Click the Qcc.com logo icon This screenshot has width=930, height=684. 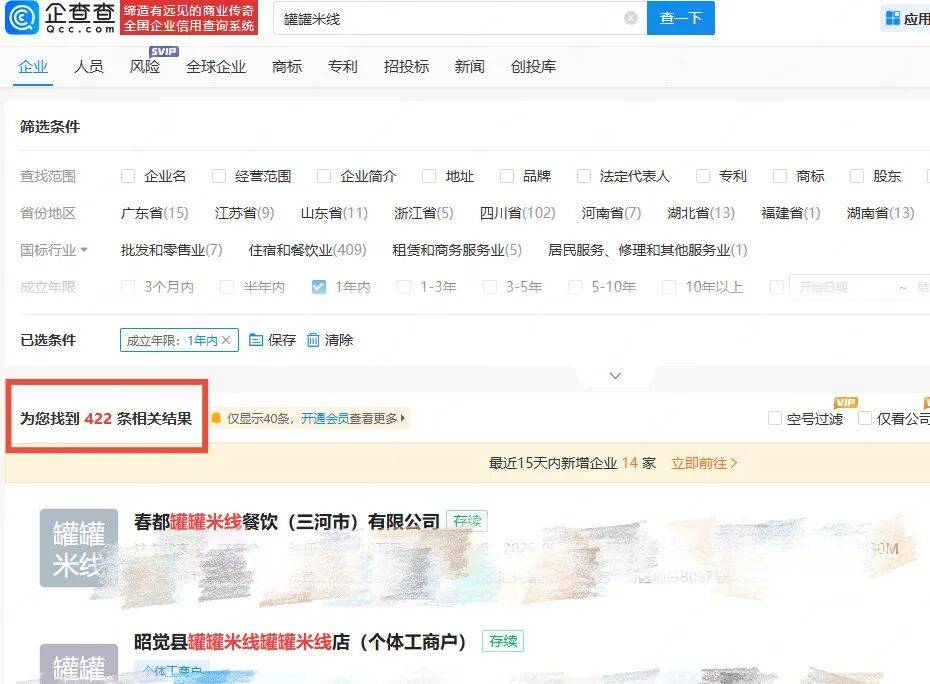24,17
